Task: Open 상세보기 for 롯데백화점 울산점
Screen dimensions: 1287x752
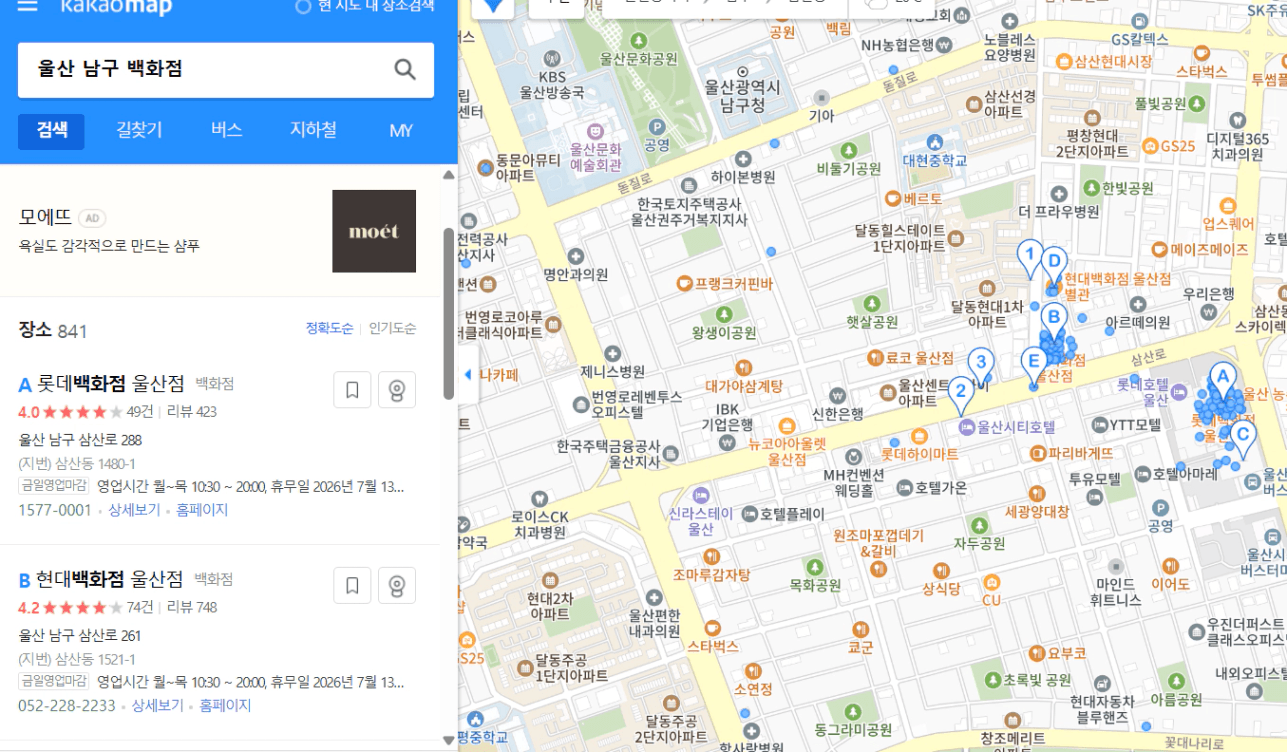Action: point(134,510)
